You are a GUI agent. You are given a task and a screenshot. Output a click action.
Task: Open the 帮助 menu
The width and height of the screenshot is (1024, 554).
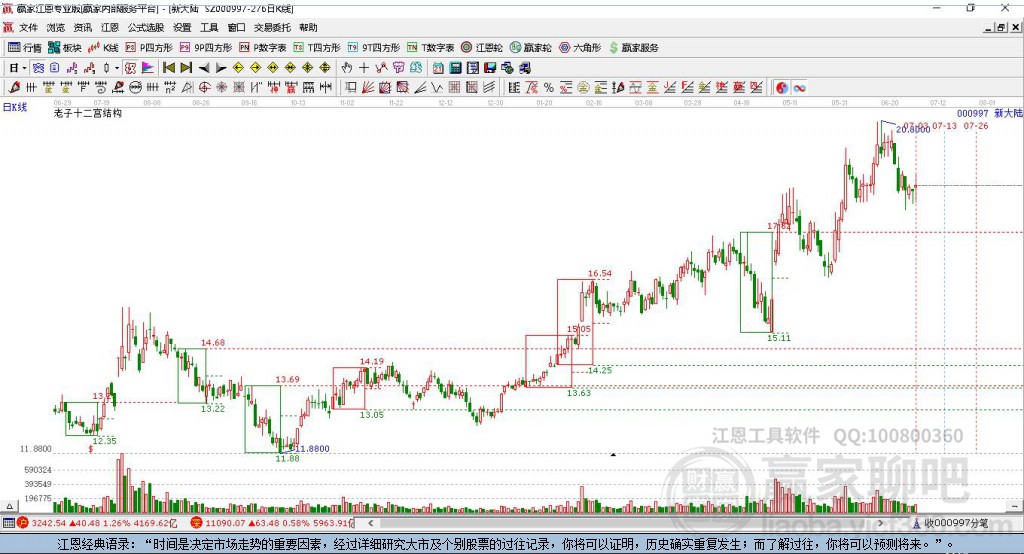pos(308,27)
